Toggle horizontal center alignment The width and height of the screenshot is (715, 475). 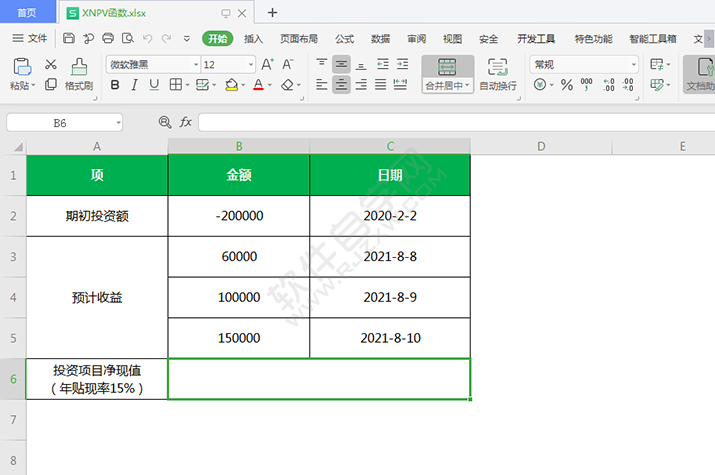coord(341,85)
